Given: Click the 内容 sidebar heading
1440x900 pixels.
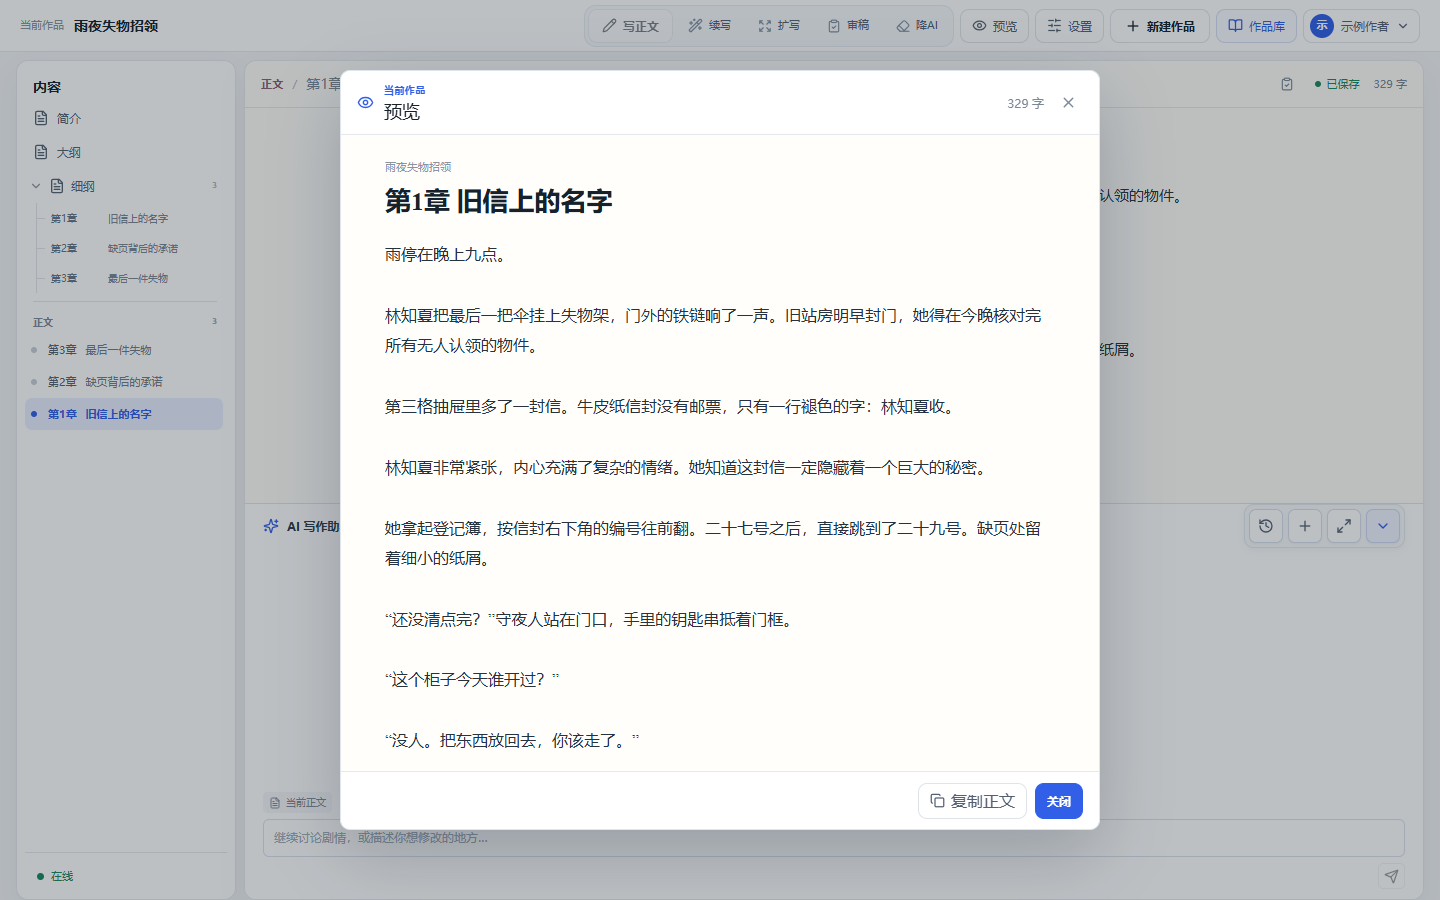Looking at the screenshot, I should coord(47,87).
